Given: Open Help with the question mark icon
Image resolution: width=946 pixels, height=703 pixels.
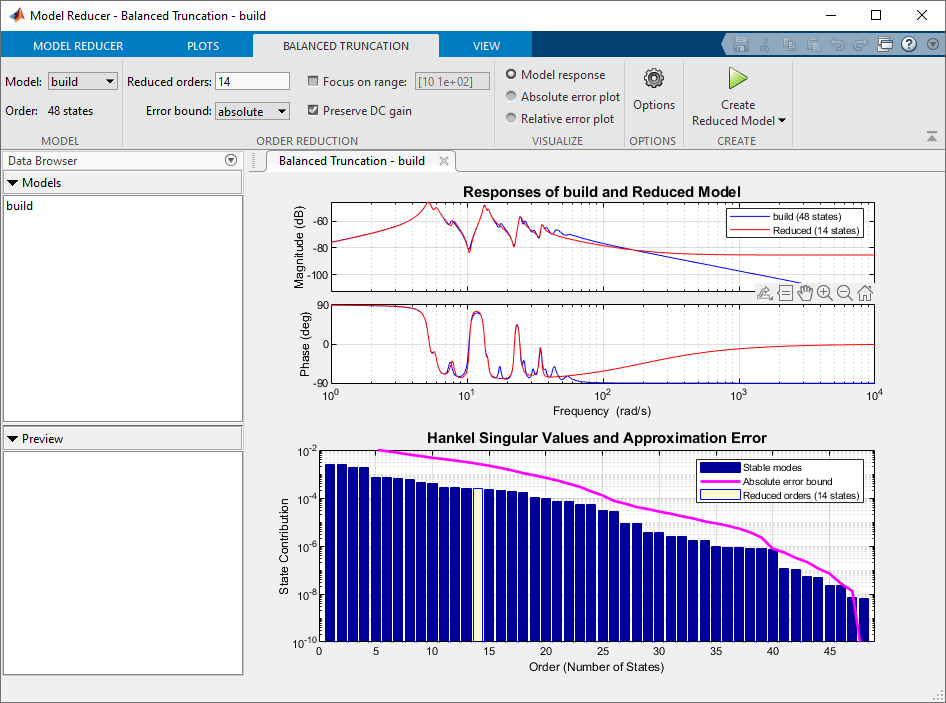Looking at the screenshot, I should (908, 44).
